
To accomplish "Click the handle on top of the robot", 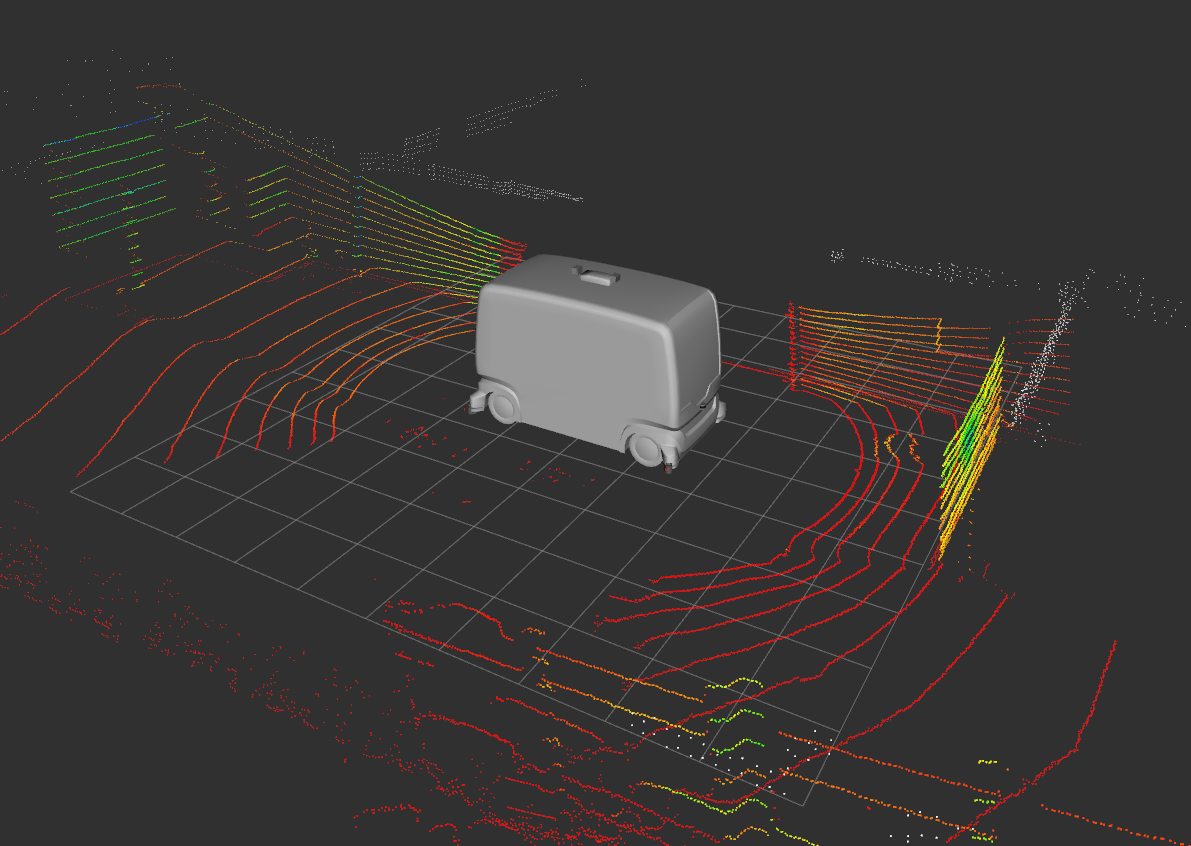I will (x=594, y=273).
